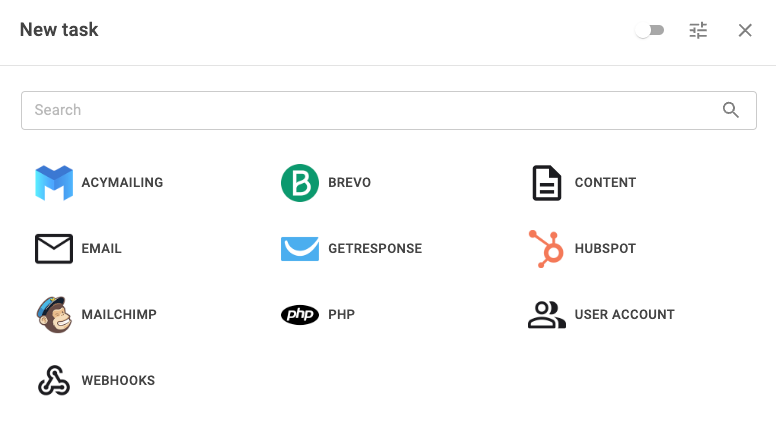Screen dimensions: 776x432
Task: Close the New task dialog
Action: [x=745, y=30]
